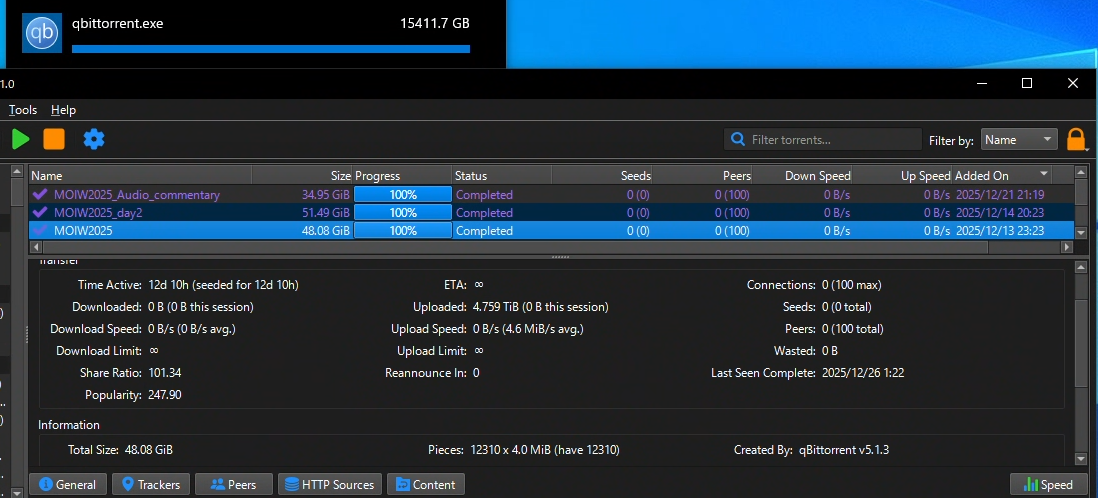The height and width of the screenshot is (498, 1098).
Task: Click the 34.95 GiB size cell
Action: tap(326, 195)
